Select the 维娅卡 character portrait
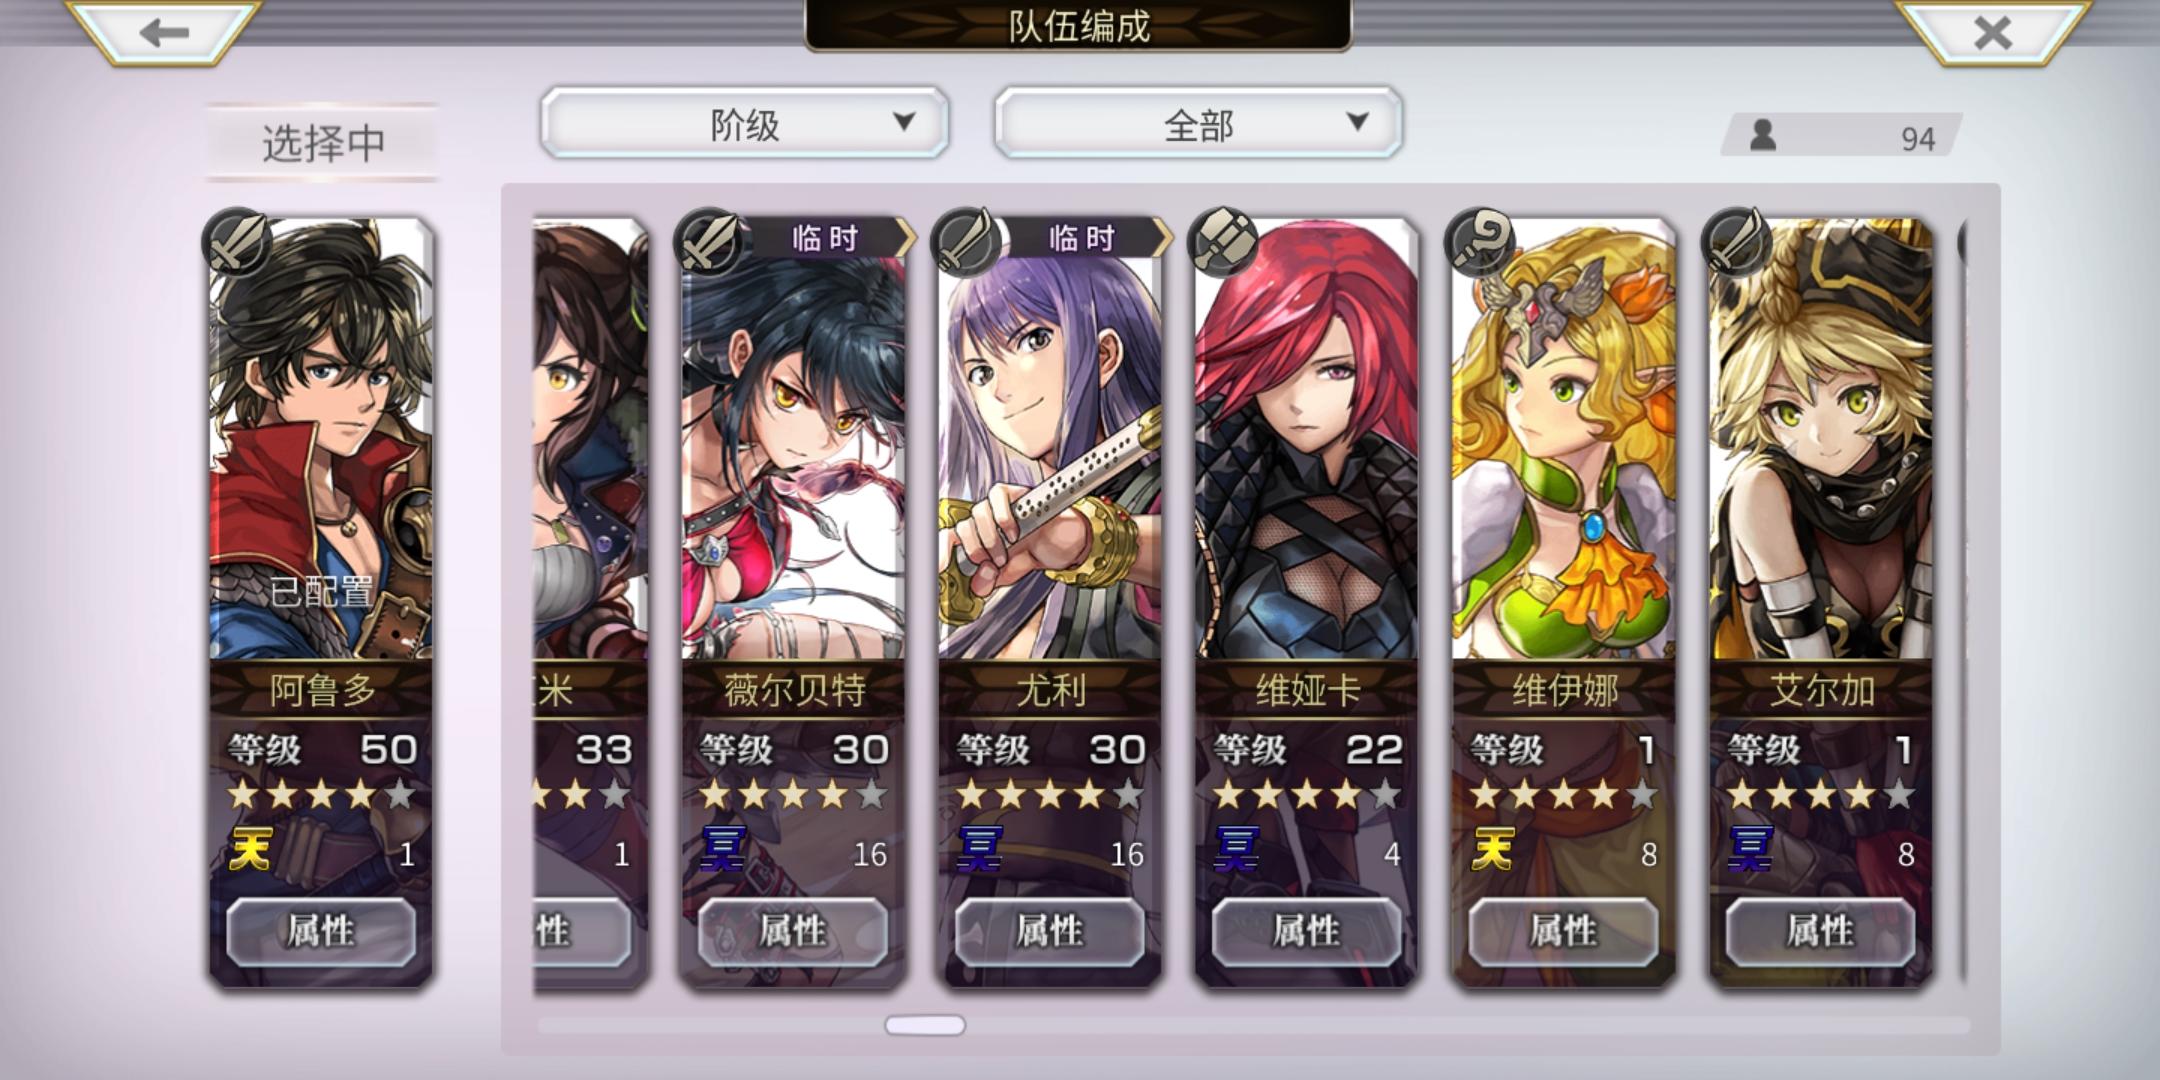Screen dimensions: 2160x1080 coord(1307,440)
